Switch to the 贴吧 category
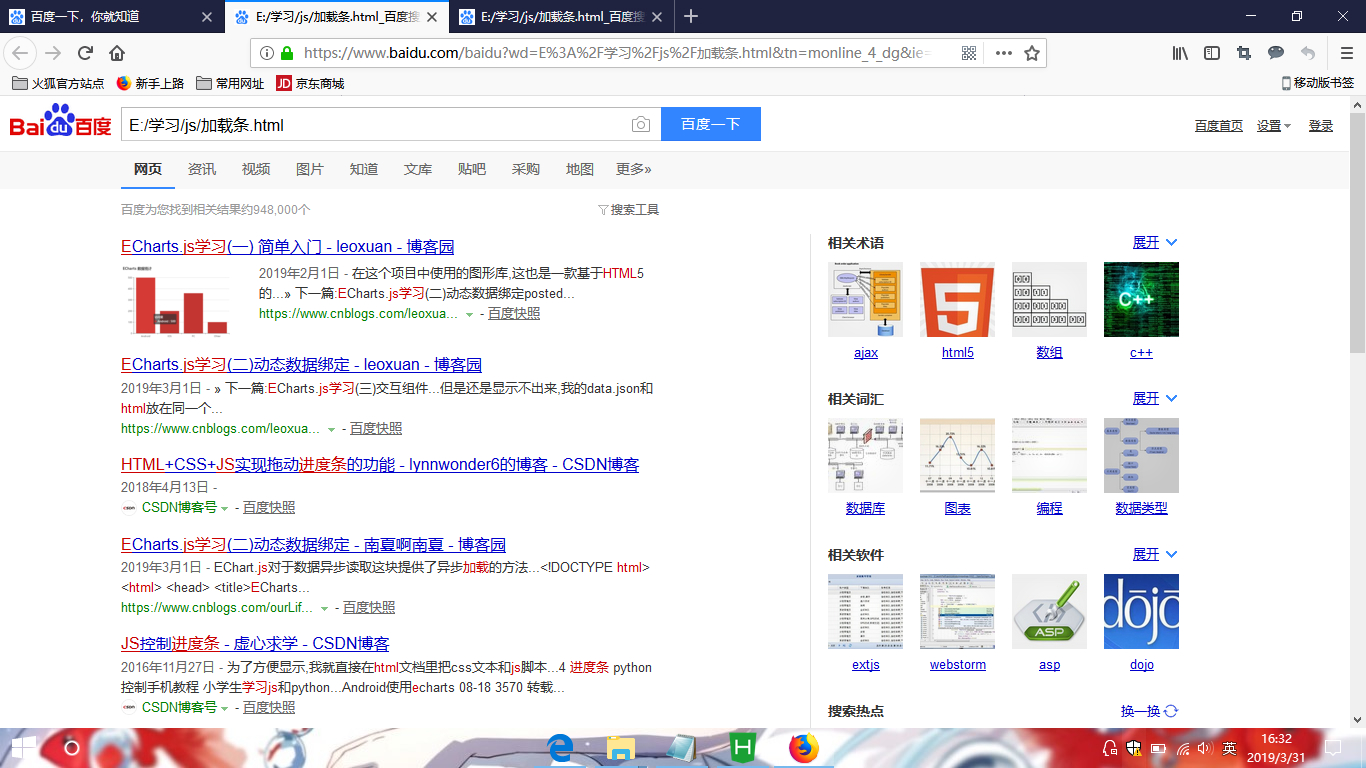 coord(472,169)
